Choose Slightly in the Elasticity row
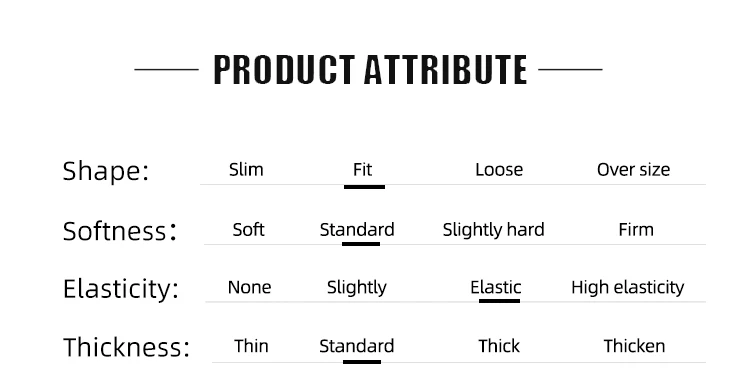 click(356, 288)
